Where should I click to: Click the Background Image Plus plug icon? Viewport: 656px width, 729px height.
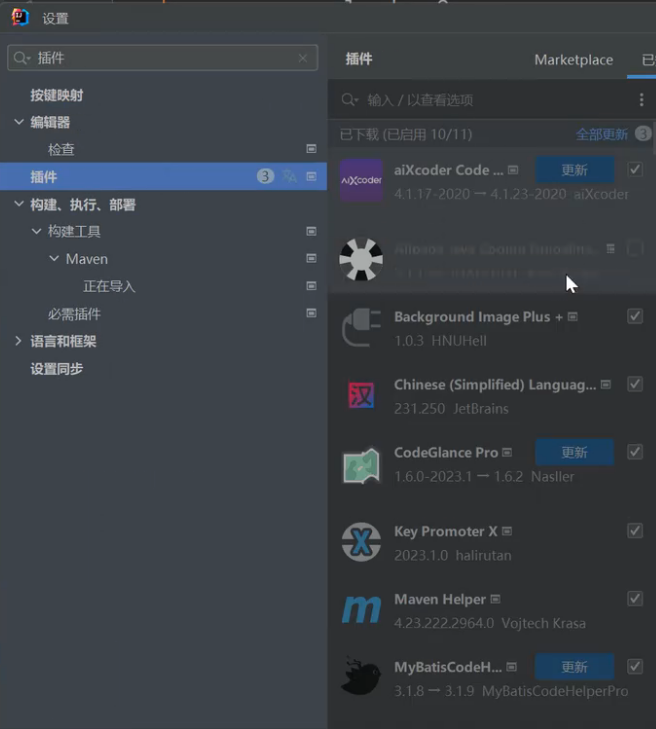(361, 328)
